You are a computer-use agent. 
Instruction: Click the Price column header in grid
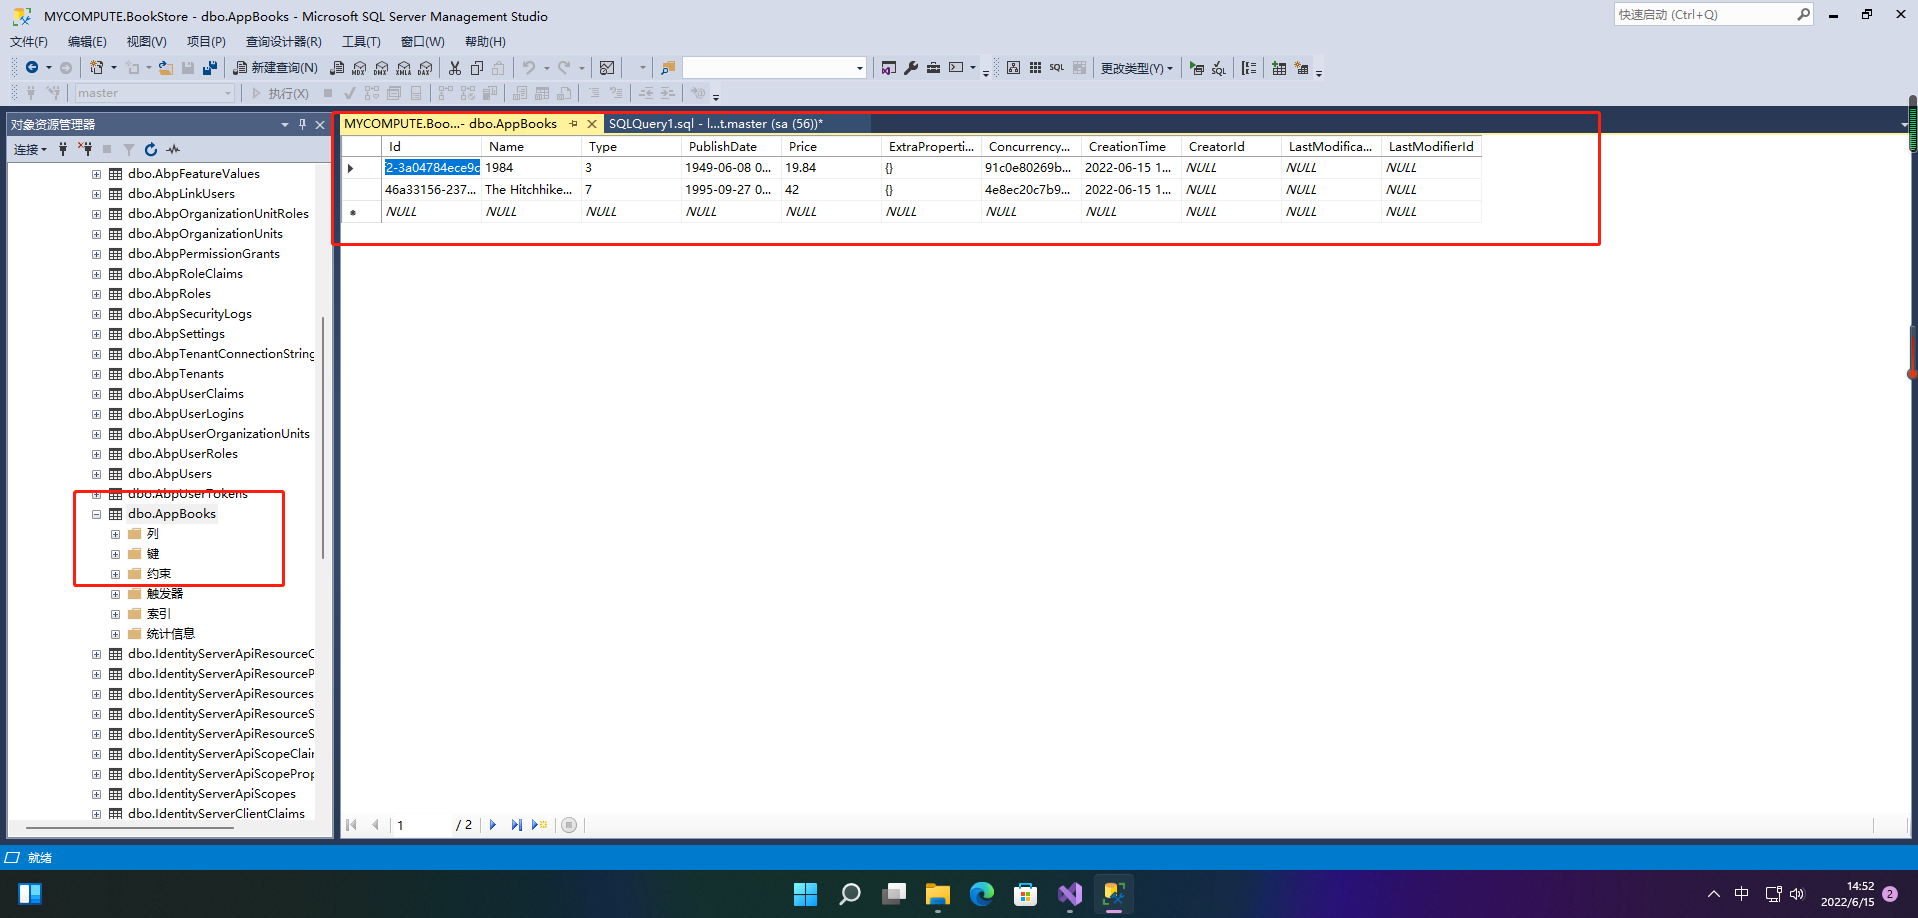tap(831, 146)
